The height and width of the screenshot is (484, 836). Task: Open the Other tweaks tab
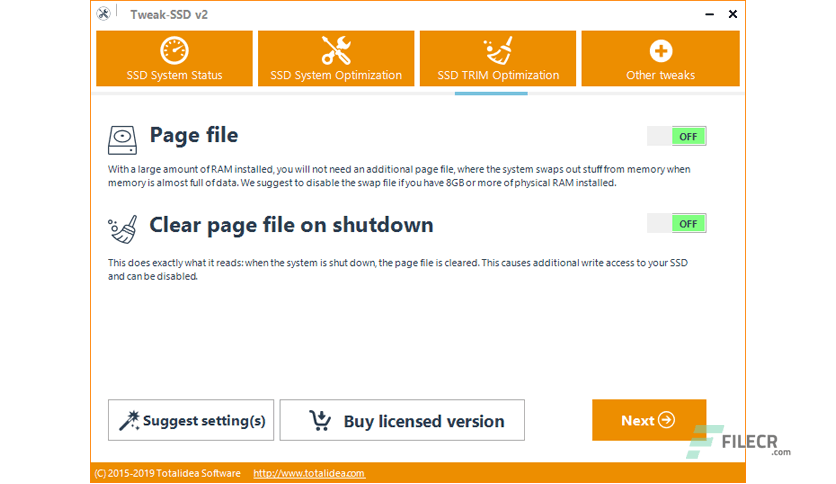(661, 58)
